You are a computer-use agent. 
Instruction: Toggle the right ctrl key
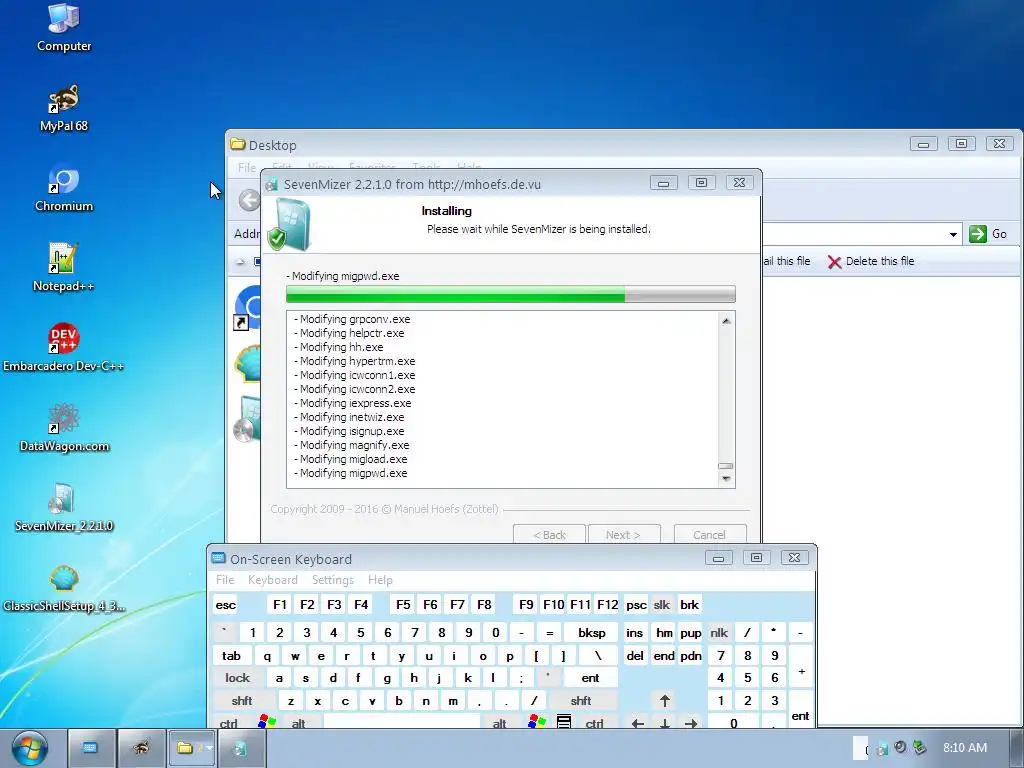[595, 722]
